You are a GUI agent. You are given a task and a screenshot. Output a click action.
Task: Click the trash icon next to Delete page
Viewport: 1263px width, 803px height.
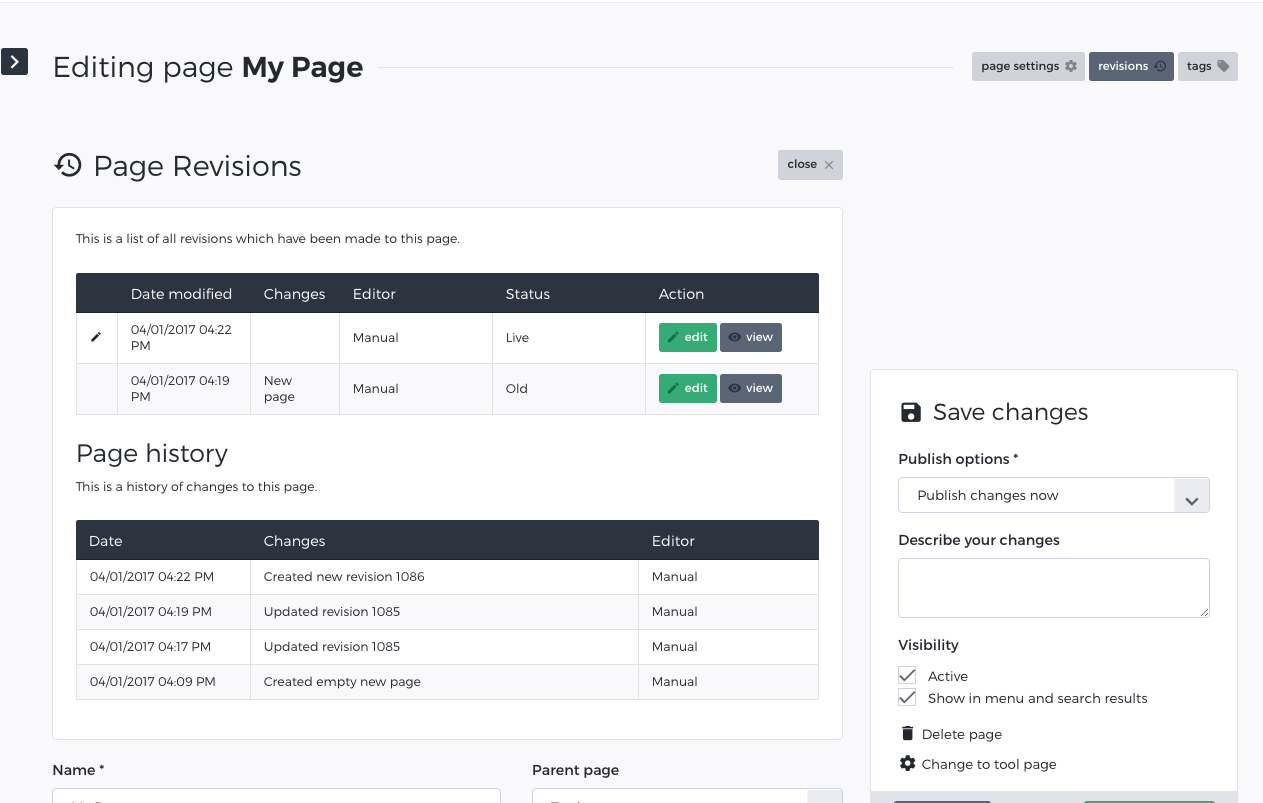[x=907, y=733]
